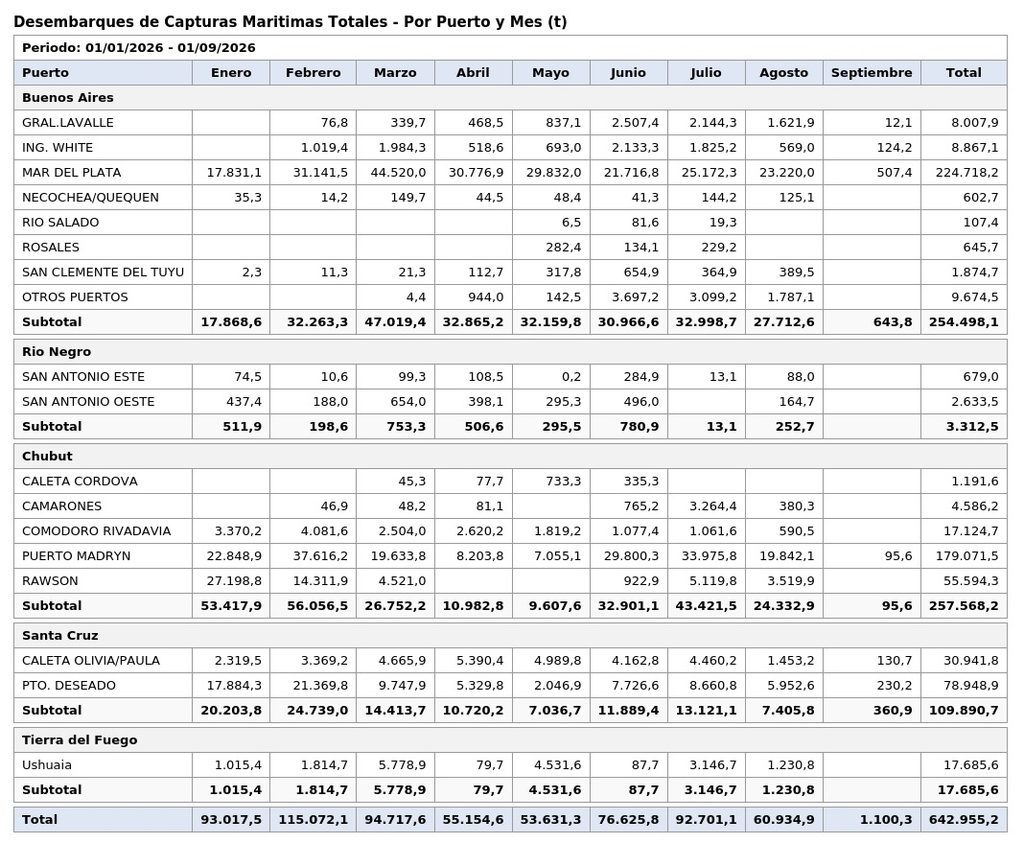Select the Enero column header

231,73
